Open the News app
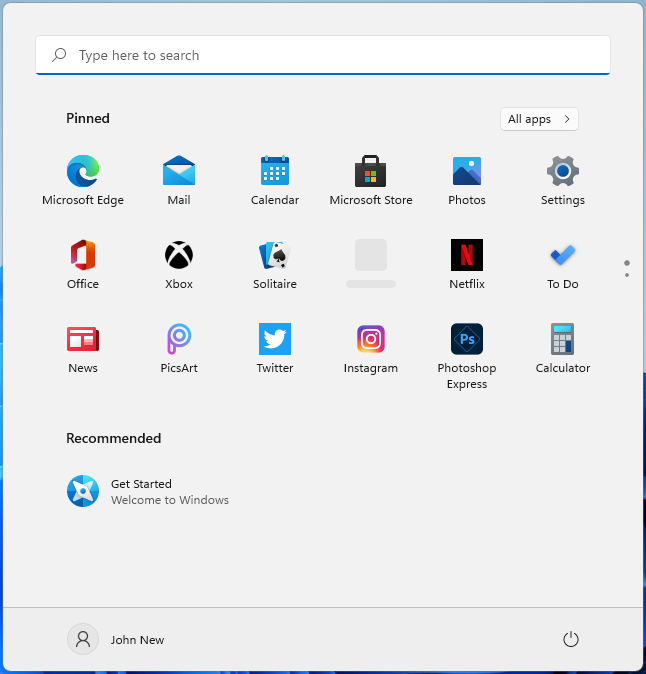Viewport: 646px width, 674px height. [x=83, y=349]
